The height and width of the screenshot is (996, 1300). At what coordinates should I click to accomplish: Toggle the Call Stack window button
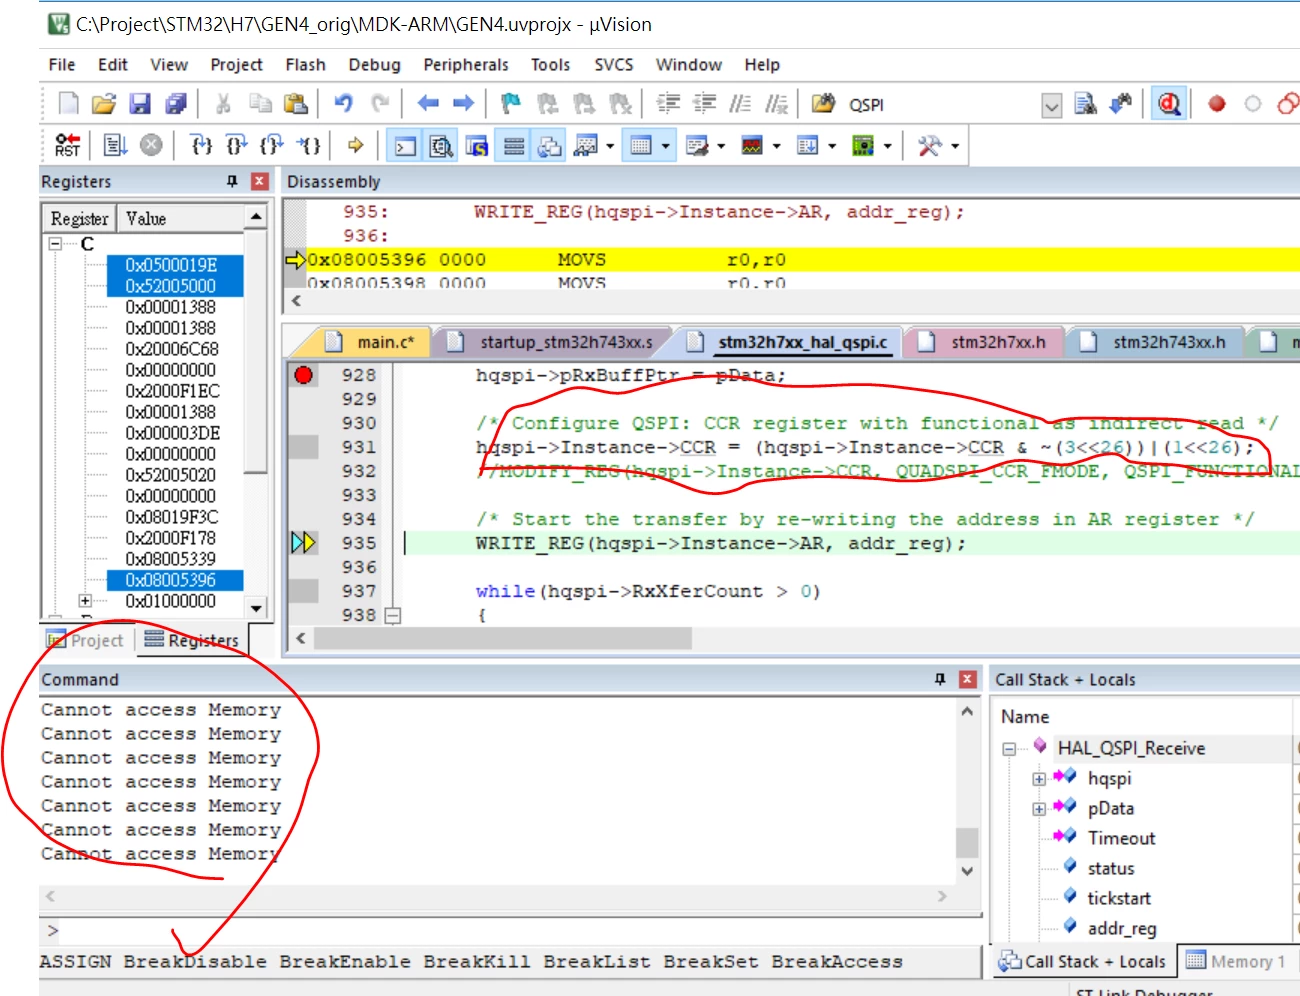point(550,146)
